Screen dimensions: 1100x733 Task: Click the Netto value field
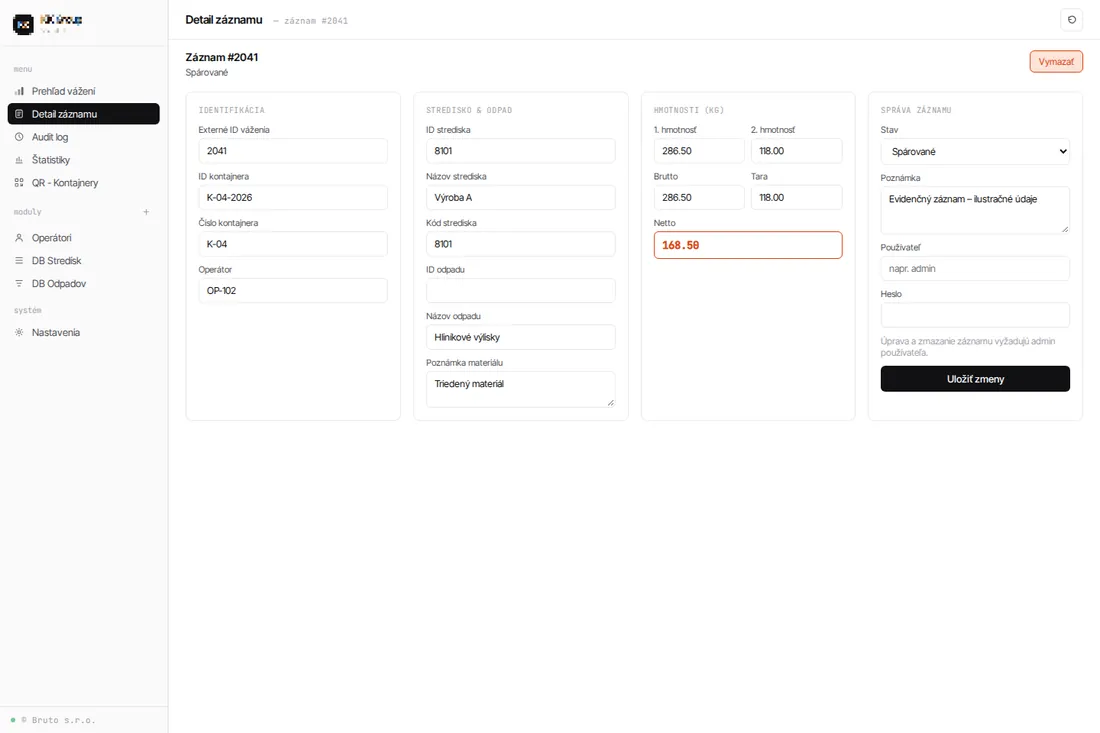tap(748, 245)
